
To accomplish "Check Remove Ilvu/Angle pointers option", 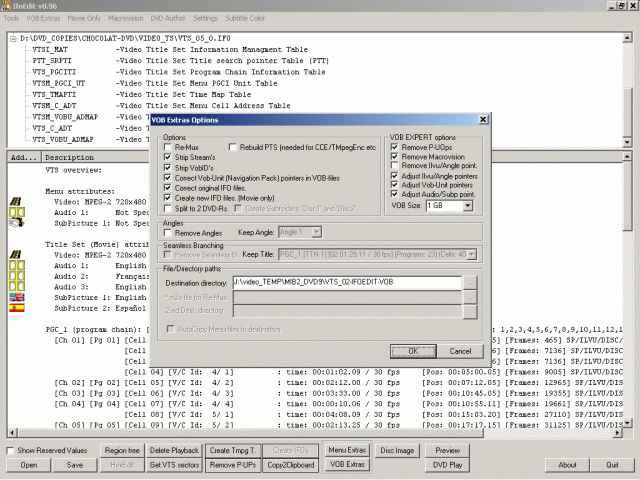I will 394,165.
